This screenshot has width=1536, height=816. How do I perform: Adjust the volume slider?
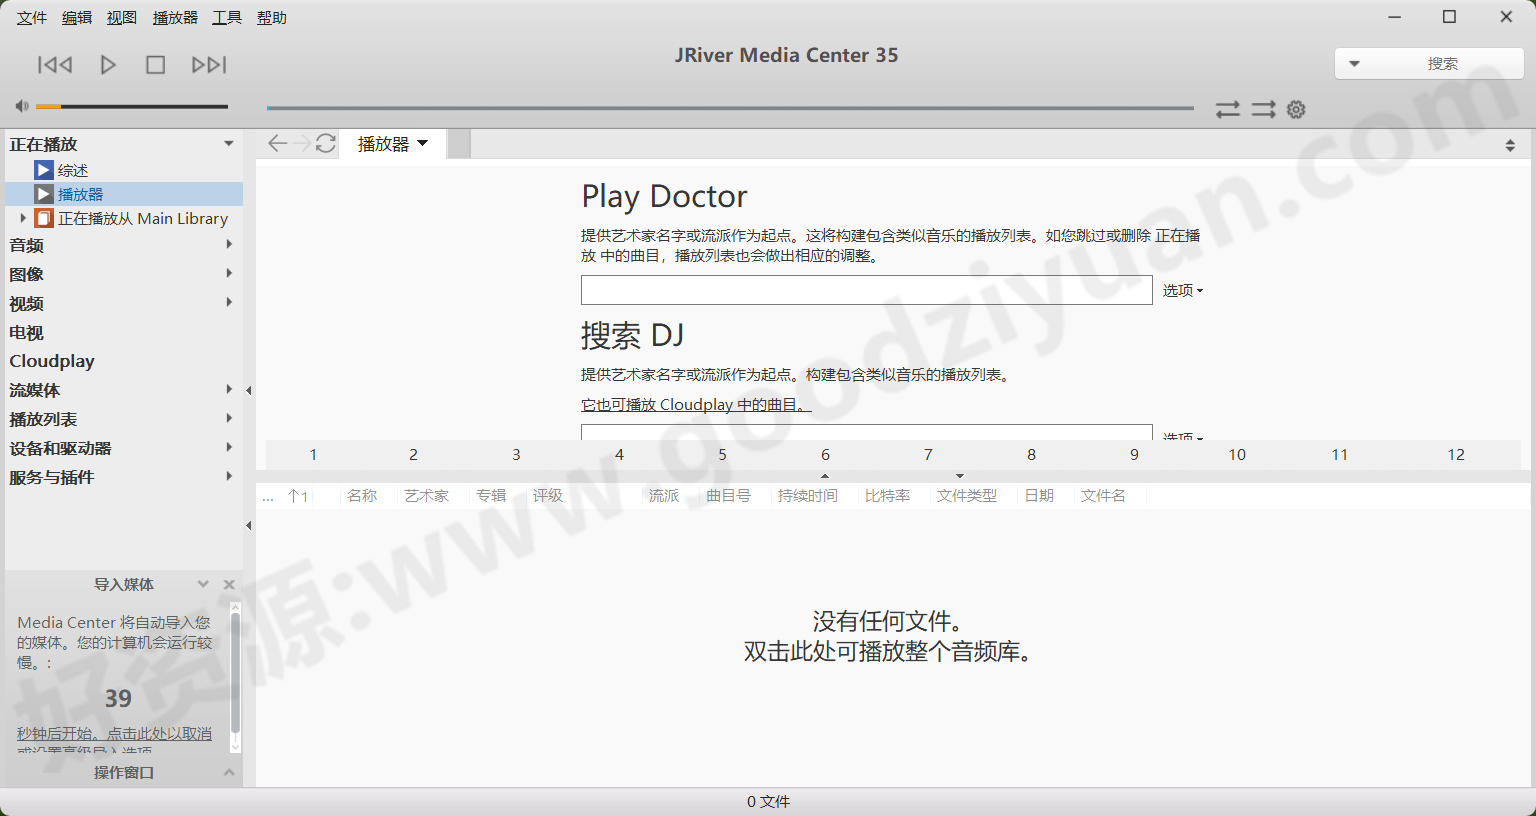pos(130,105)
